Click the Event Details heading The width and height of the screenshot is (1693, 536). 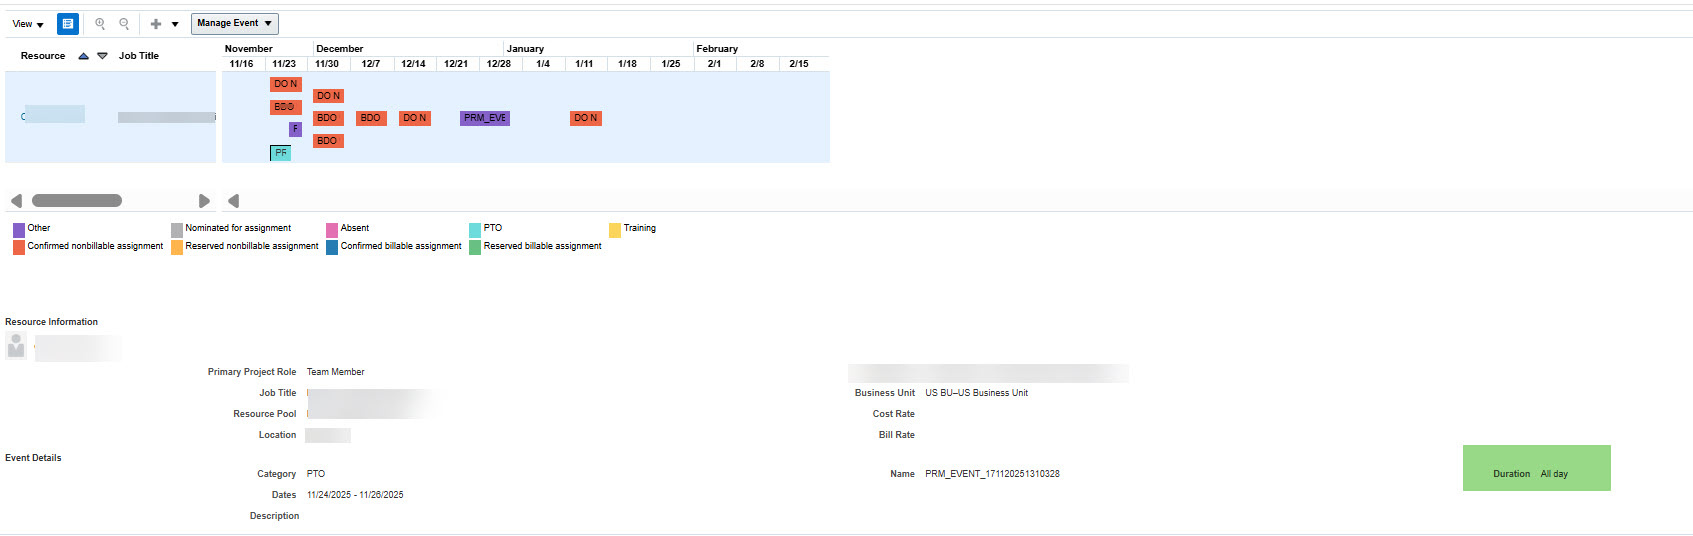33,458
